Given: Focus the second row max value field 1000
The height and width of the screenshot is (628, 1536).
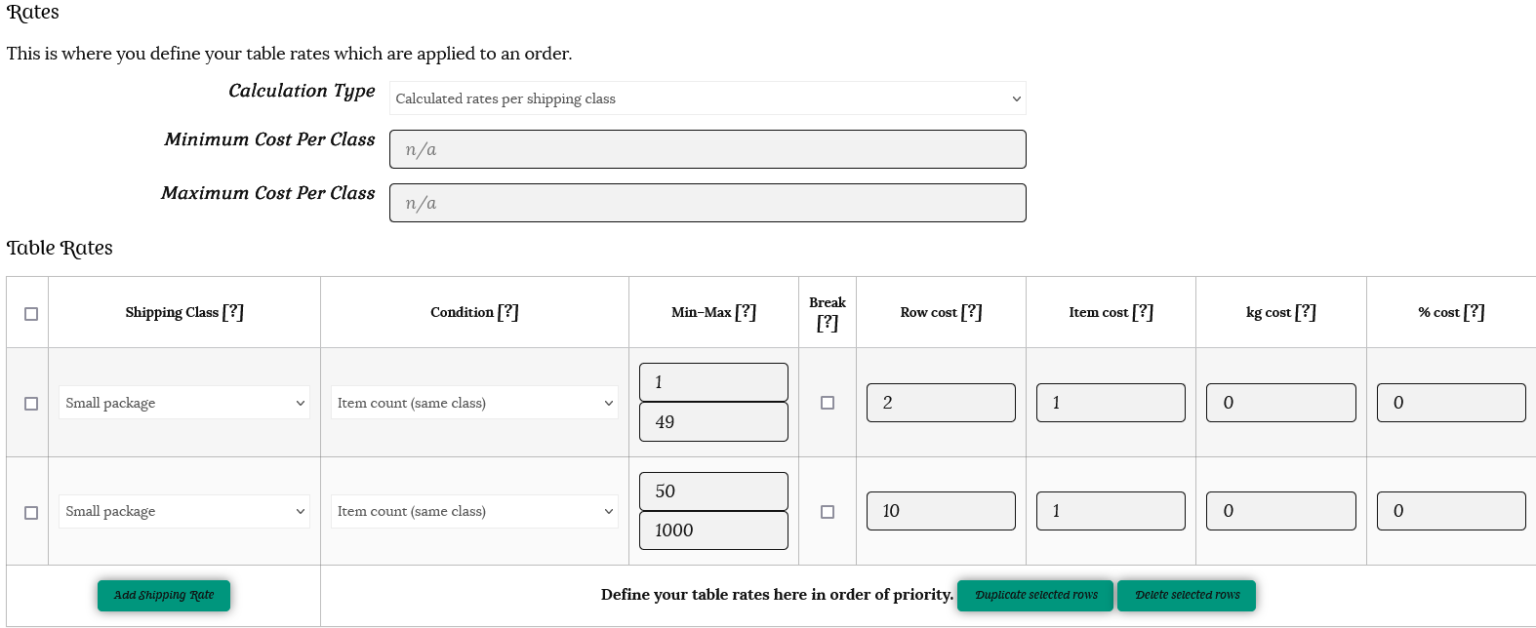Looking at the screenshot, I should pyautogui.click(x=713, y=530).
